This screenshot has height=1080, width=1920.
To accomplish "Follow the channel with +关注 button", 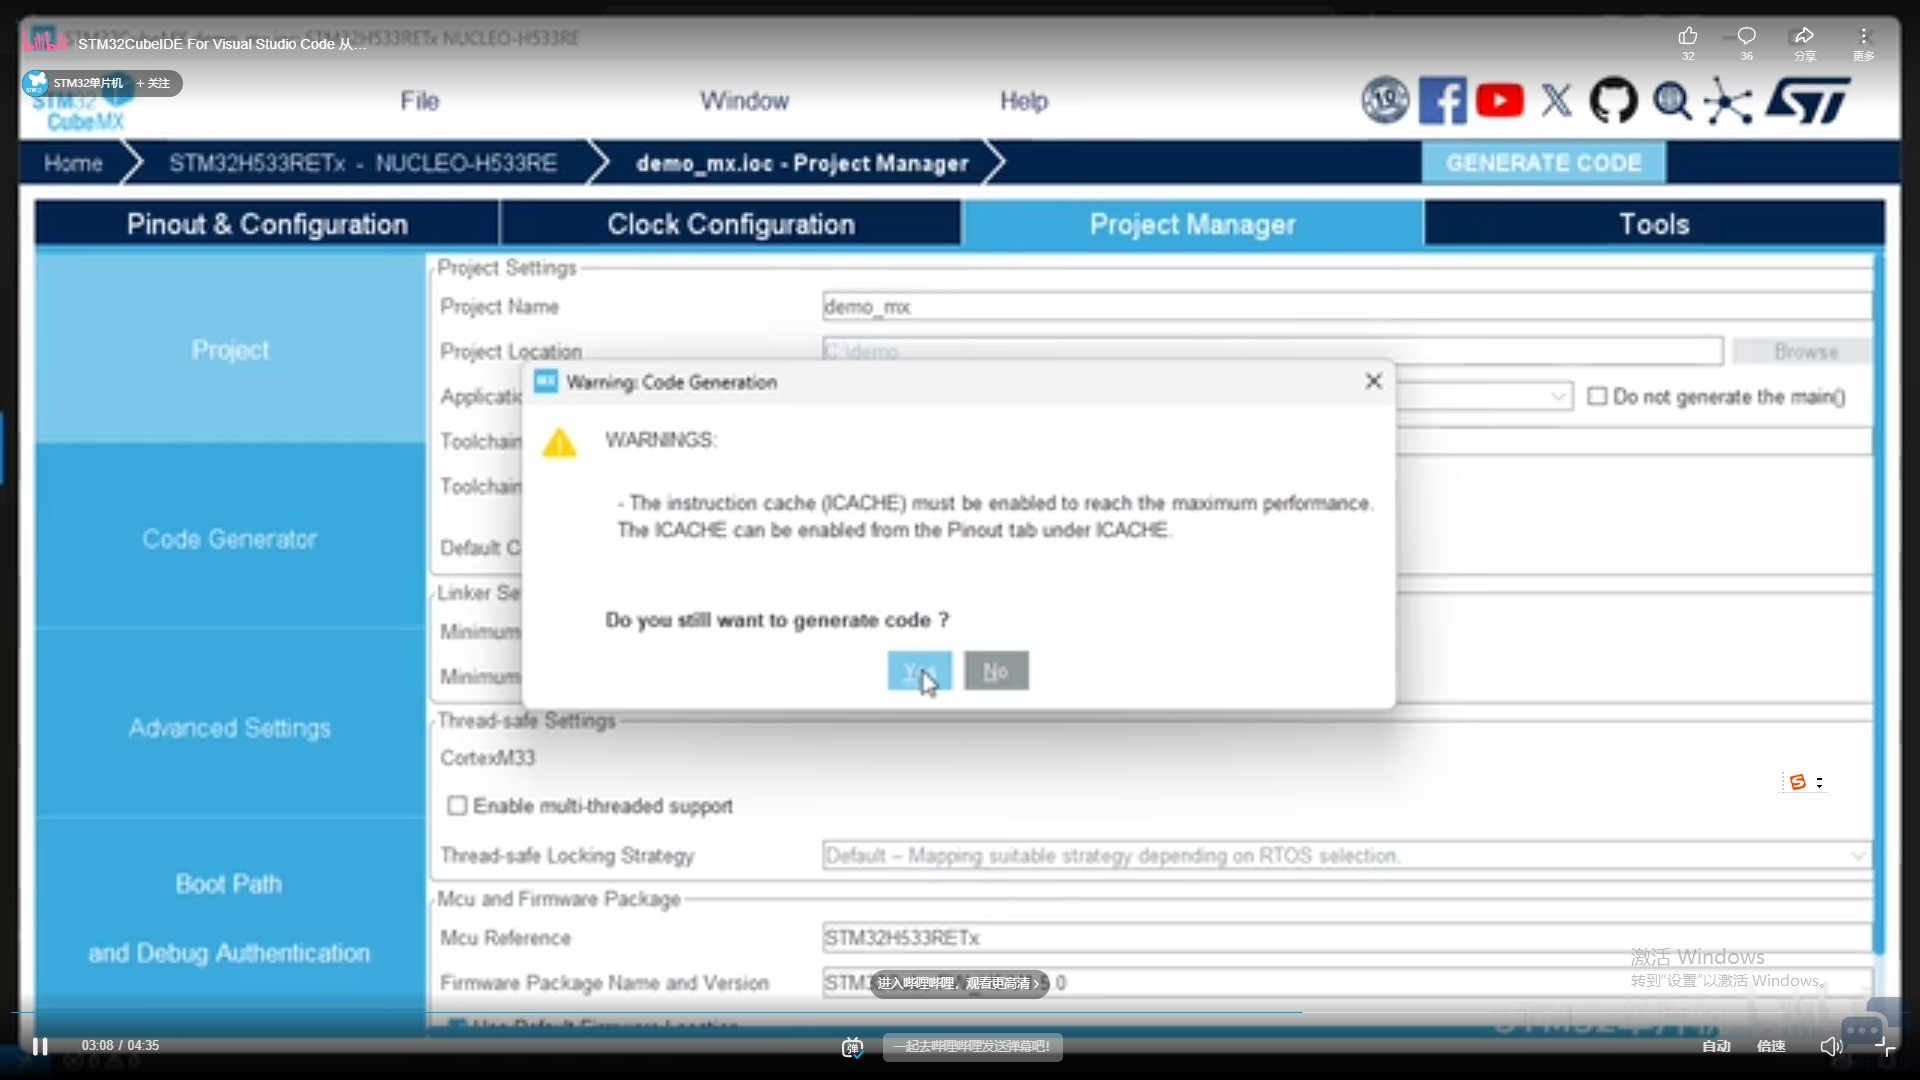I will (154, 83).
